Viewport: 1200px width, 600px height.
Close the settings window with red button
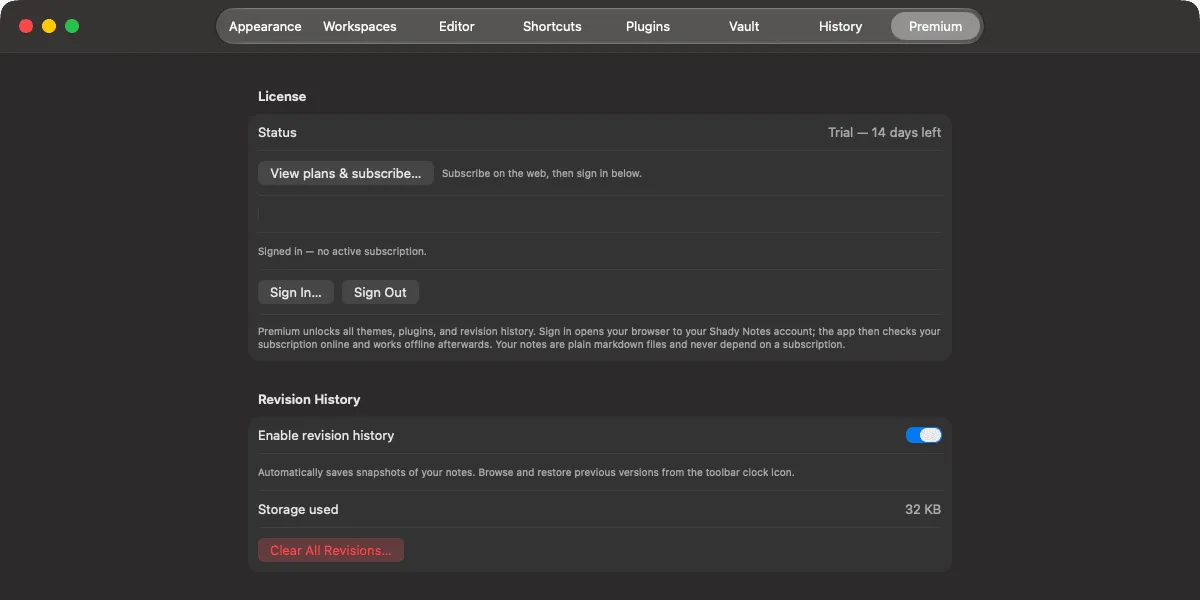click(x=26, y=26)
